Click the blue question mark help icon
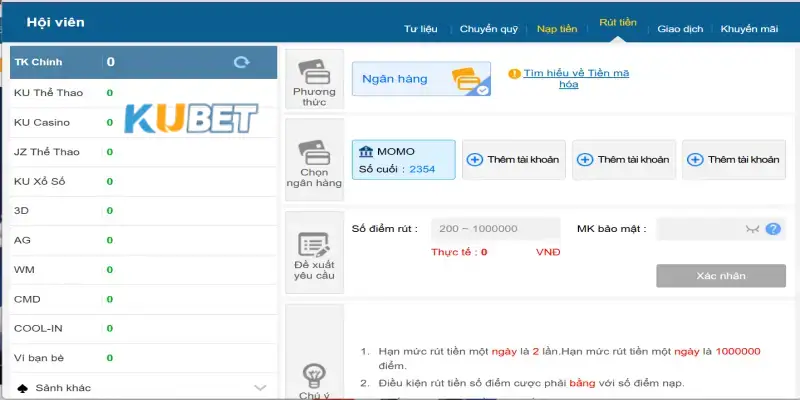 pos(773,229)
